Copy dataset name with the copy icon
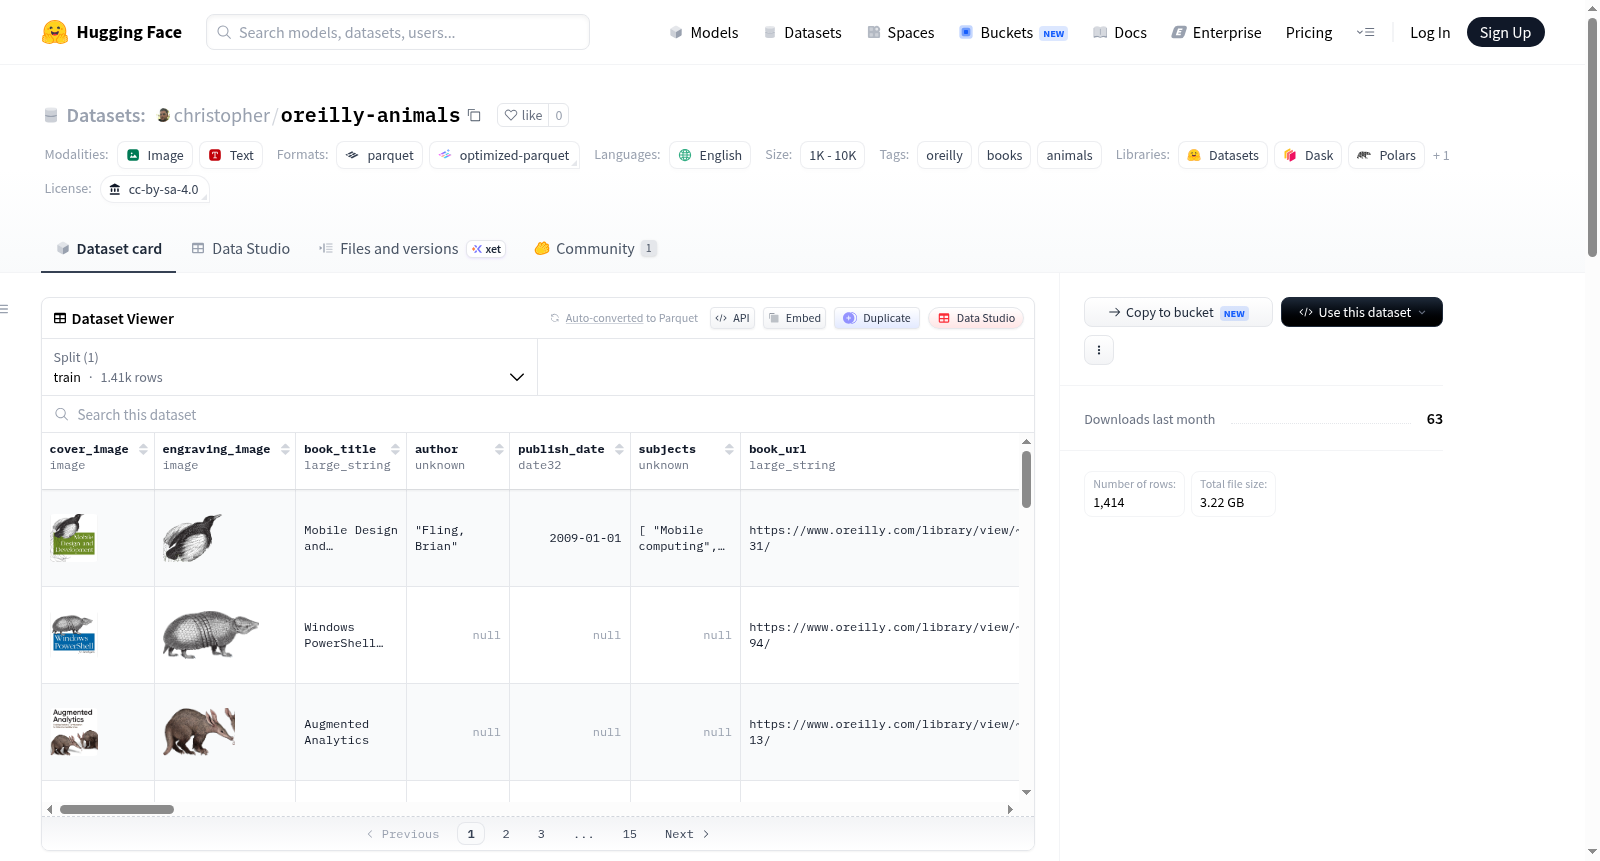The height and width of the screenshot is (861, 1600). tap(475, 115)
